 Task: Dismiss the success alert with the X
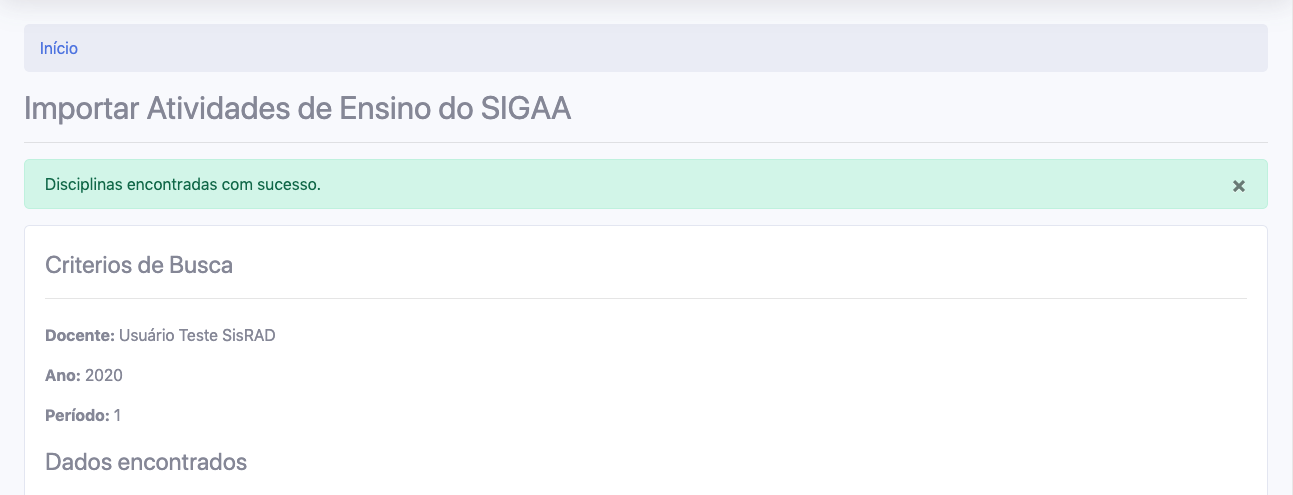[1238, 186]
